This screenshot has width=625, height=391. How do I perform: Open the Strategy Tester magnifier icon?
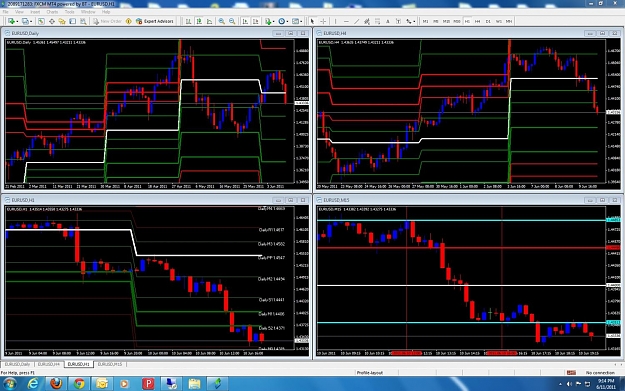coord(83,21)
